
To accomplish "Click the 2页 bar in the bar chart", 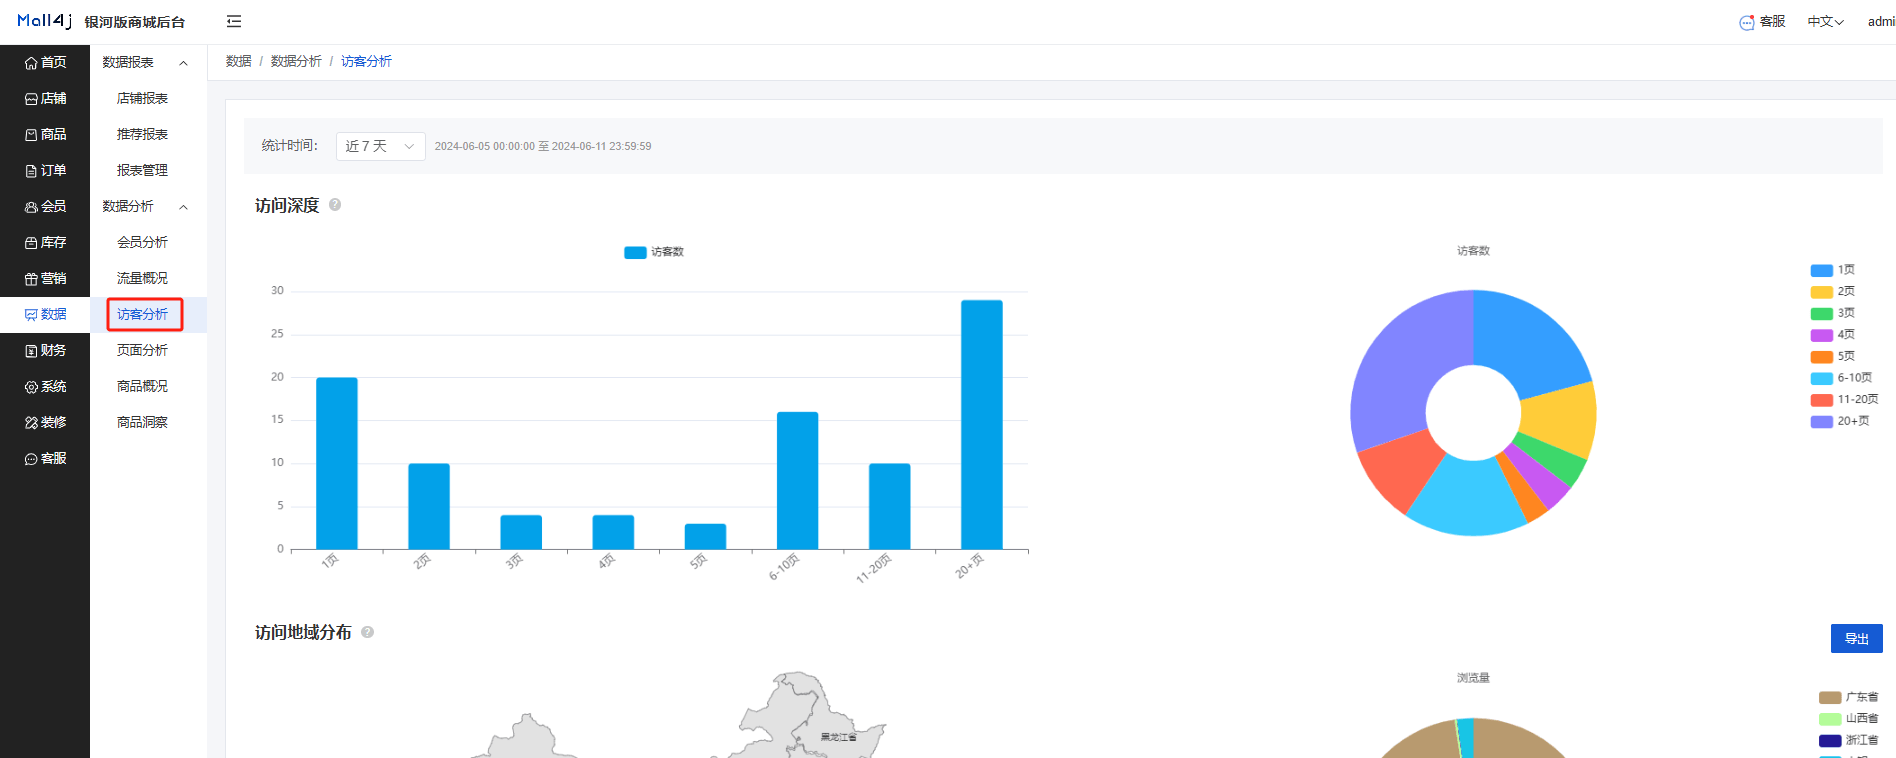I will [x=428, y=506].
